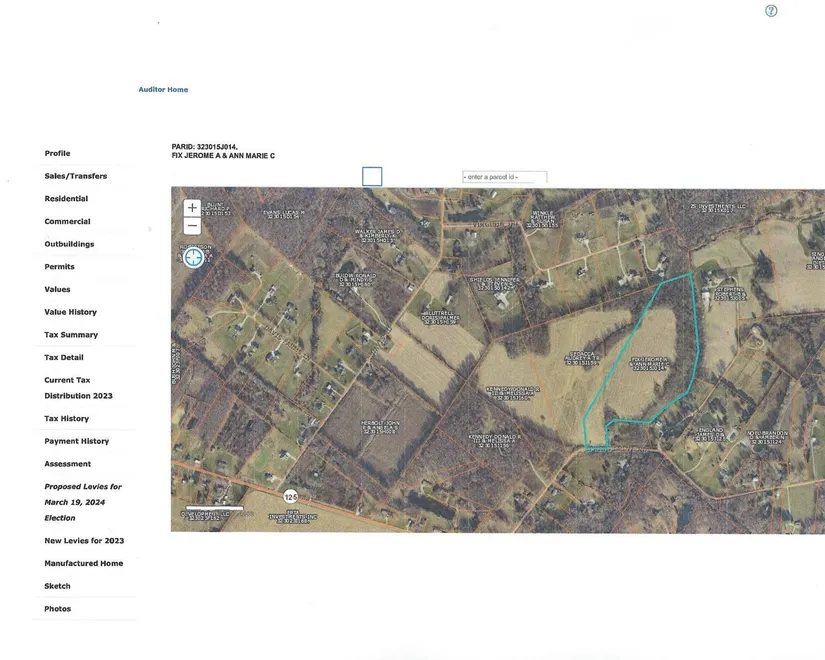Go to Auditor Home link
The image size is (825, 660).
[x=163, y=90]
